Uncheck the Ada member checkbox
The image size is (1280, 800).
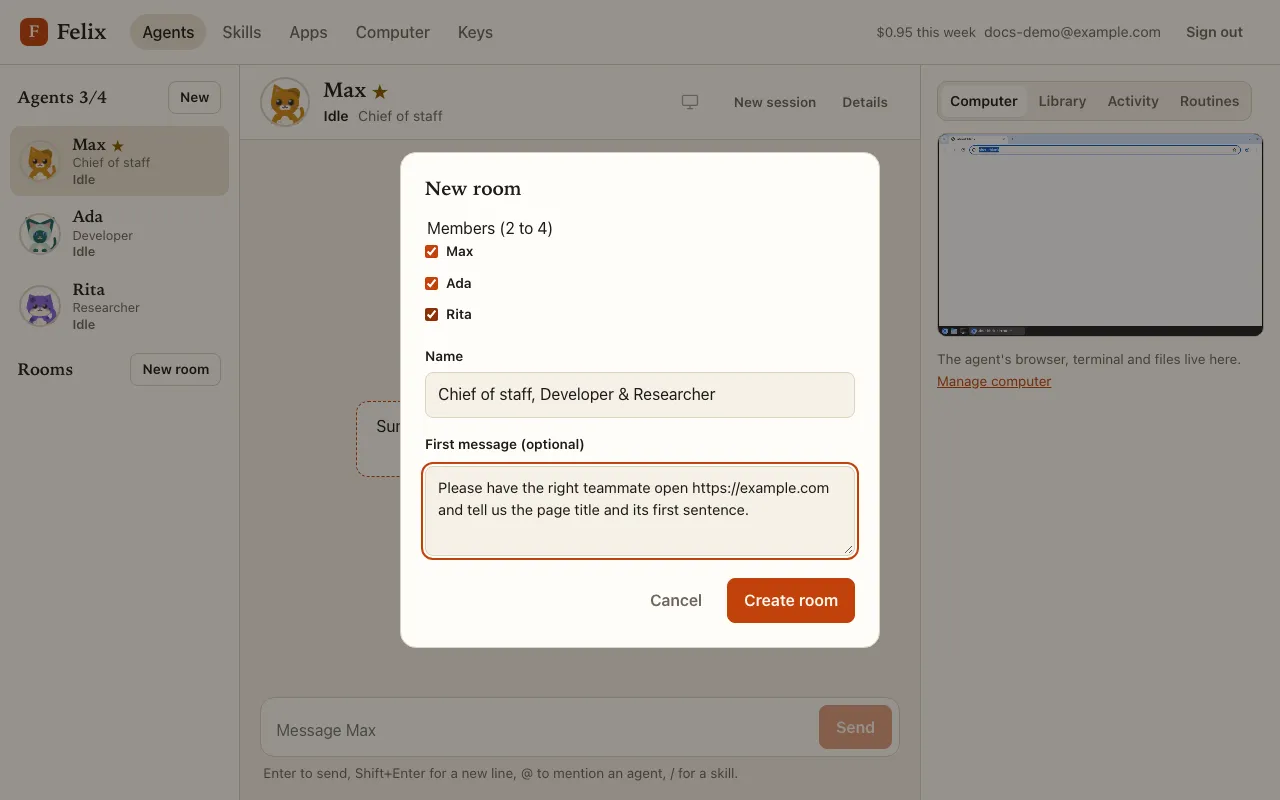click(432, 283)
